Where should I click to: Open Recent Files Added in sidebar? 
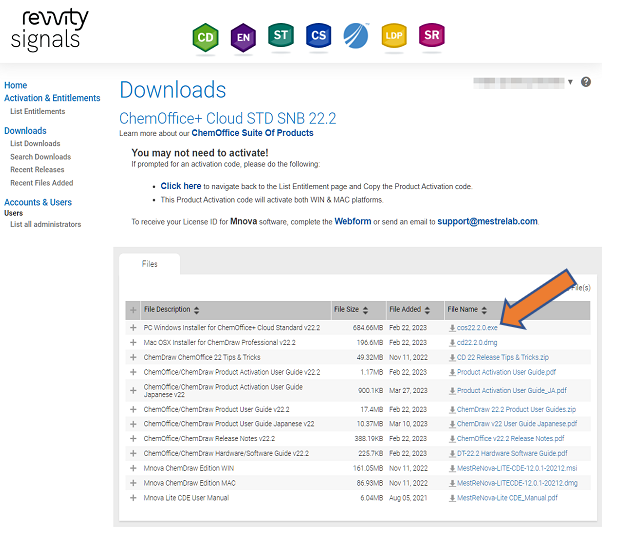coord(42,183)
